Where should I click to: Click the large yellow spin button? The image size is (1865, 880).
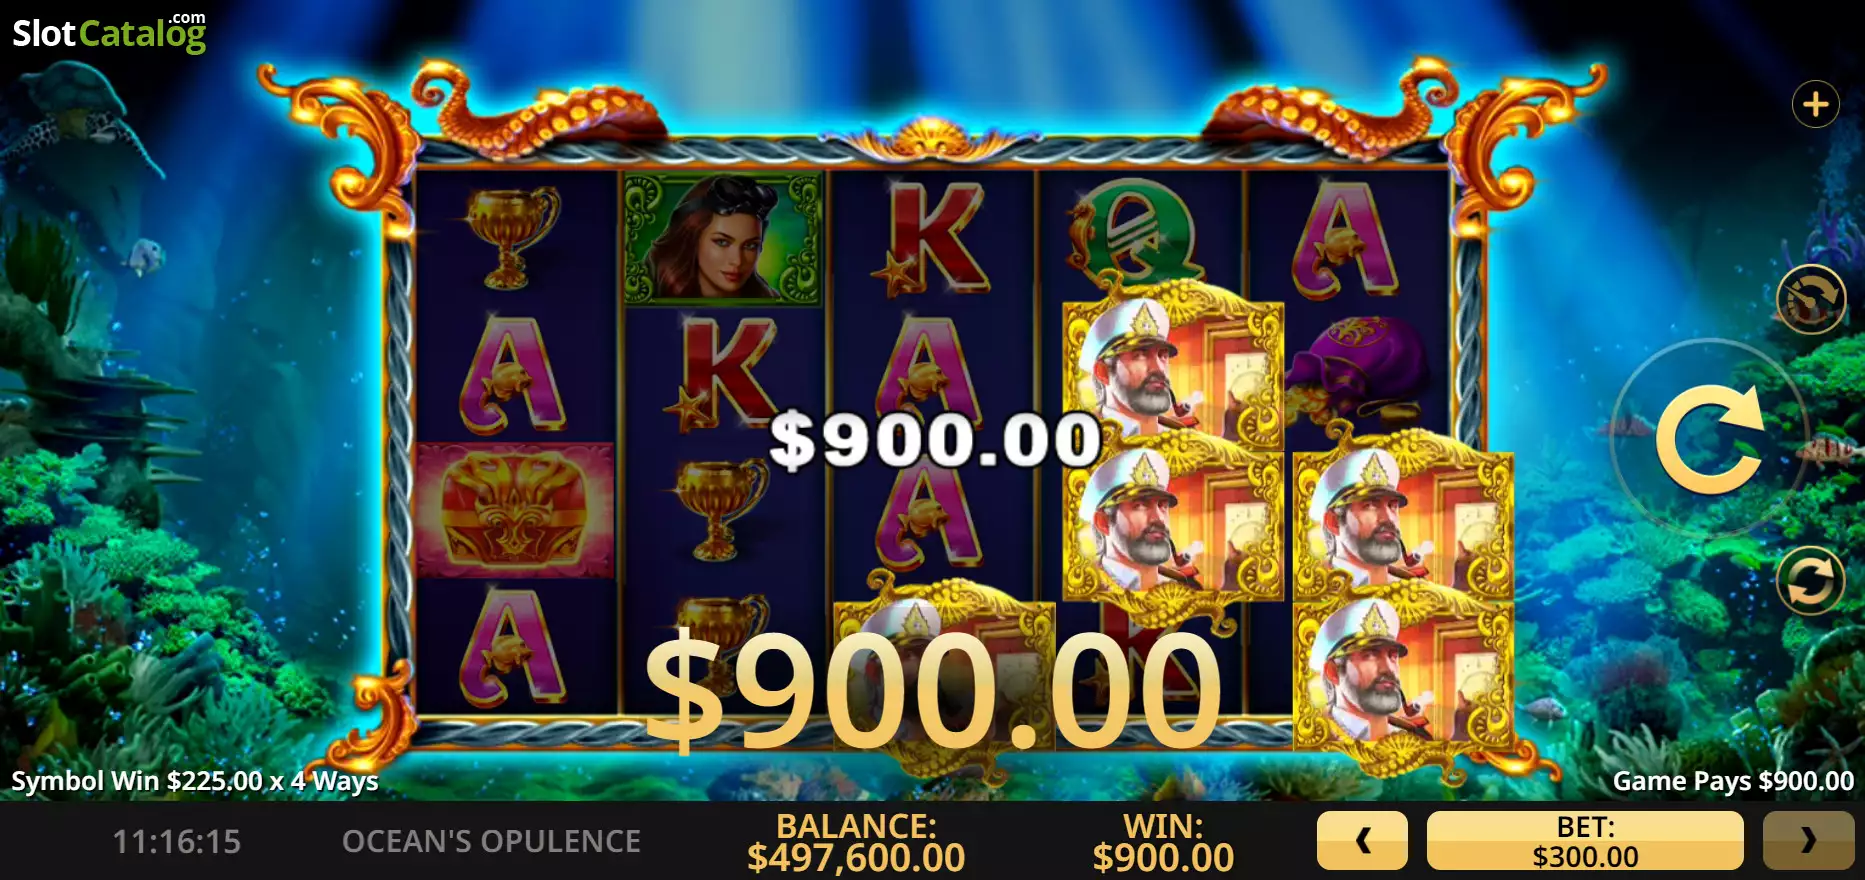(1710, 438)
